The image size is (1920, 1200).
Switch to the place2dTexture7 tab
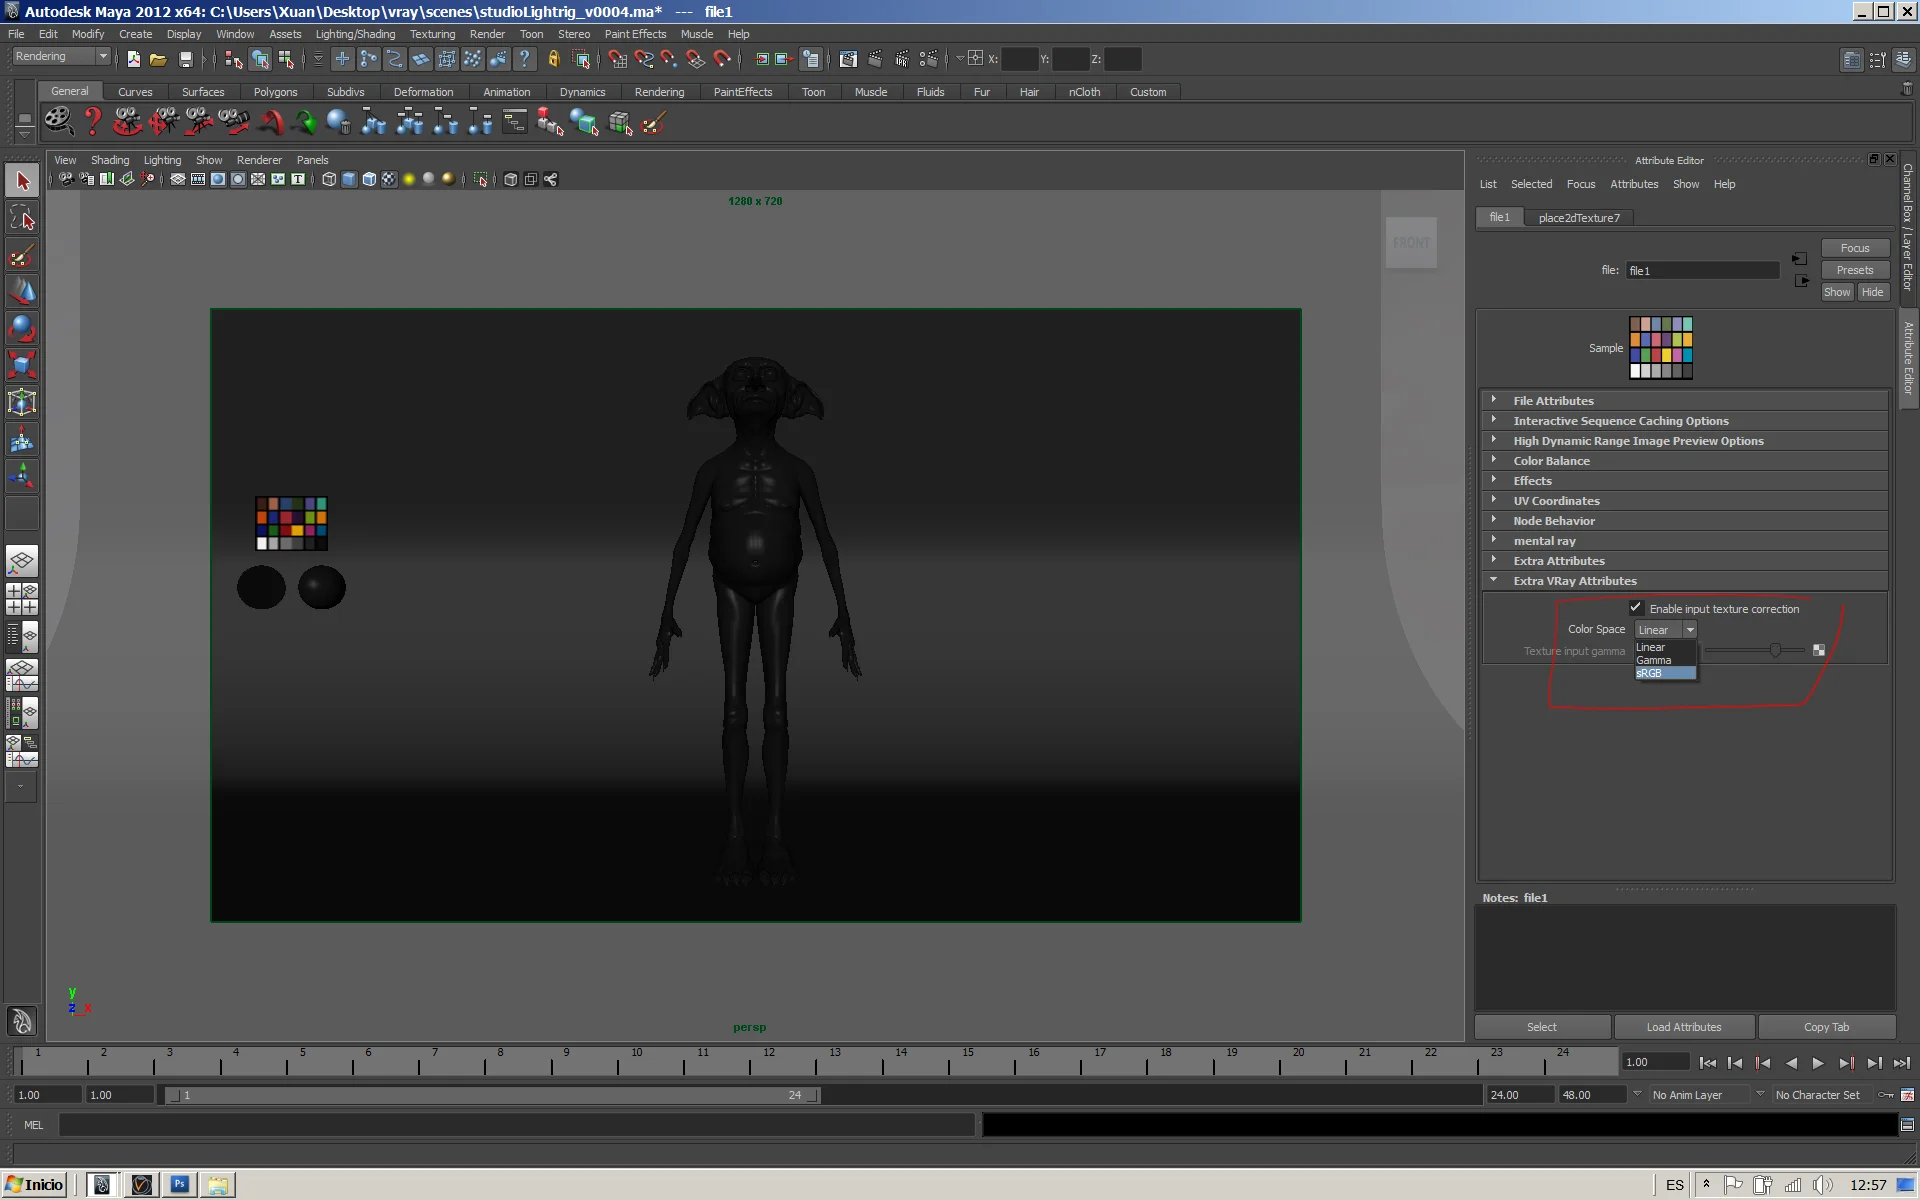click(1578, 217)
